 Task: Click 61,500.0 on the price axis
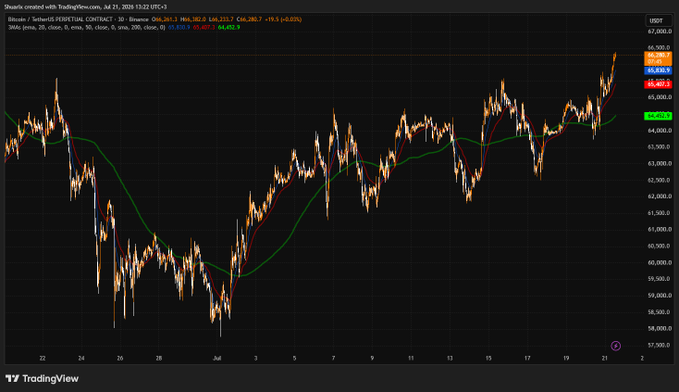click(660, 213)
